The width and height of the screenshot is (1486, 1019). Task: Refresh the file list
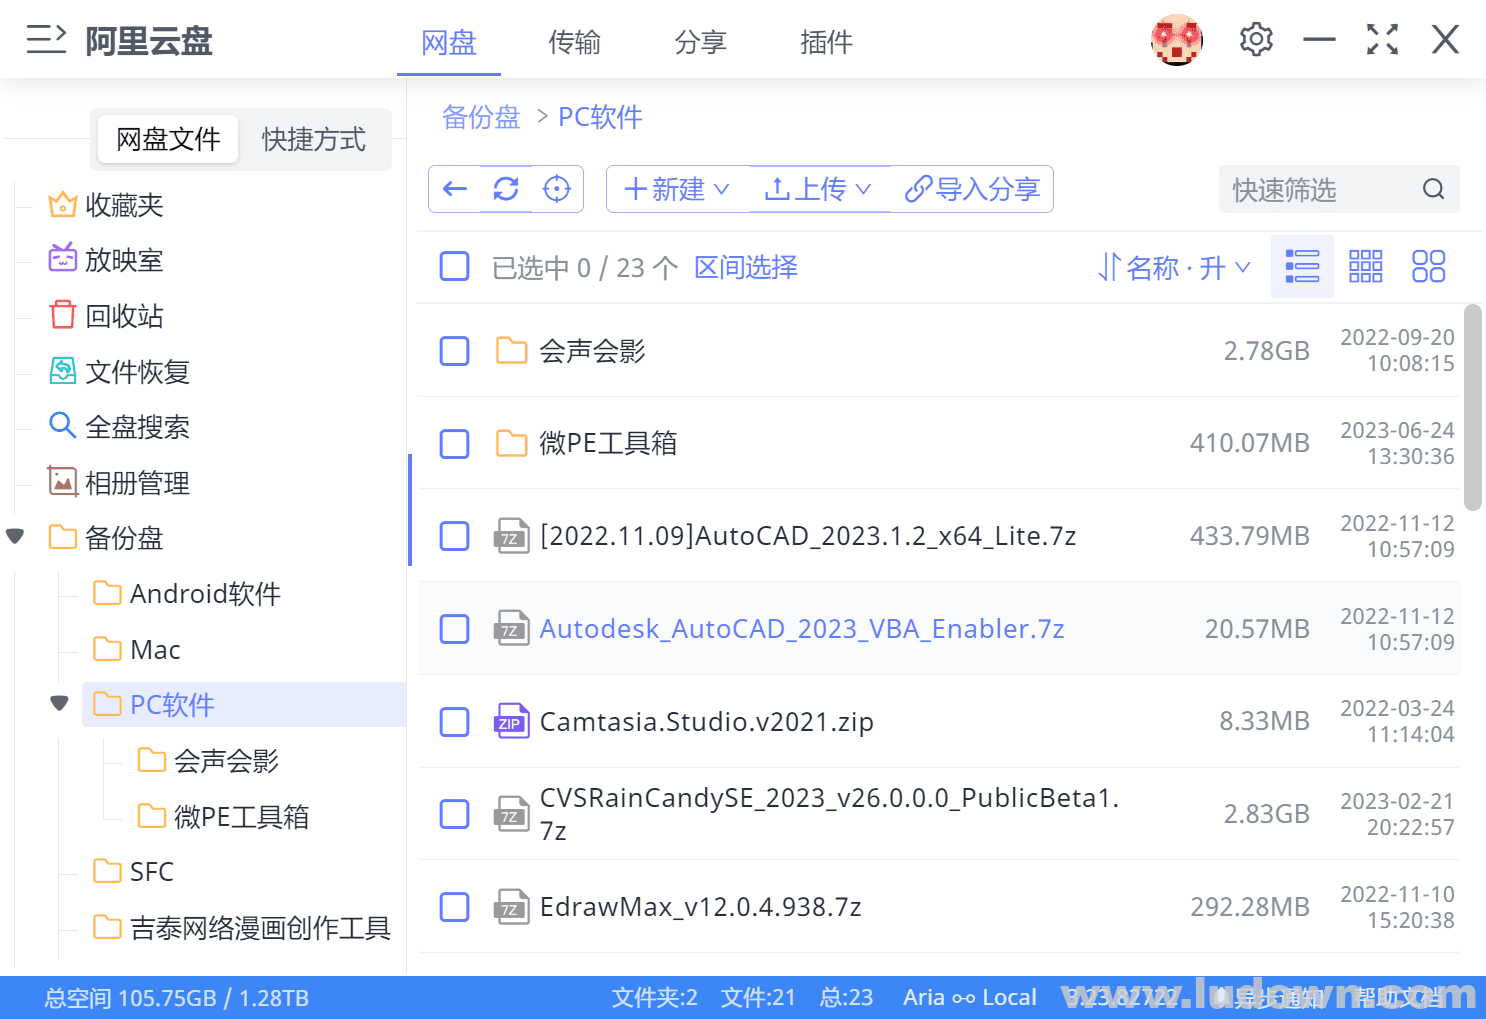click(x=506, y=189)
